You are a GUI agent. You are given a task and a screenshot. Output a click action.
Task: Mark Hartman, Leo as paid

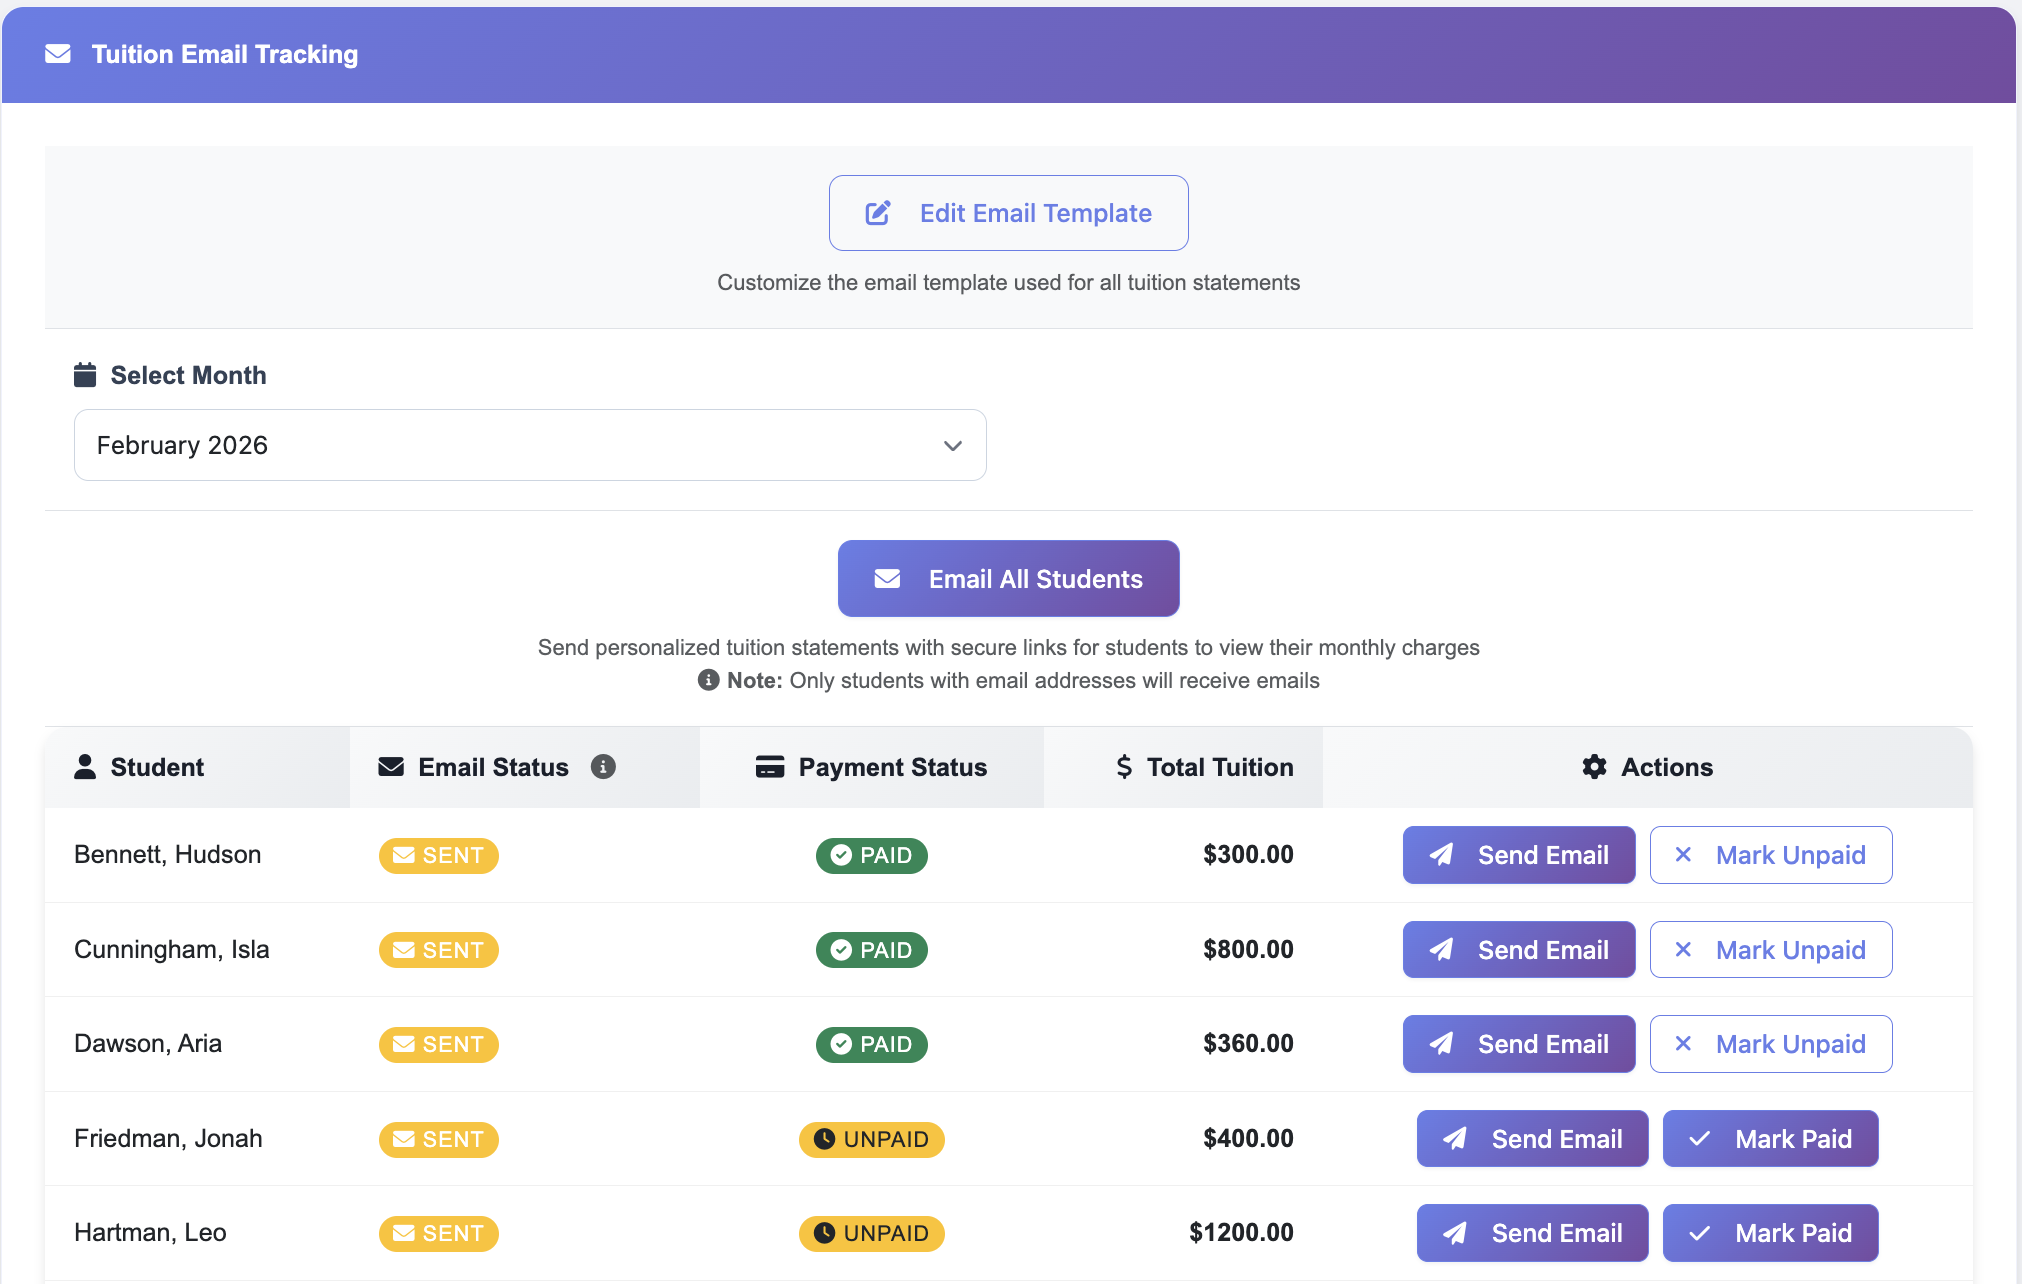pyautogui.click(x=1770, y=1233)
